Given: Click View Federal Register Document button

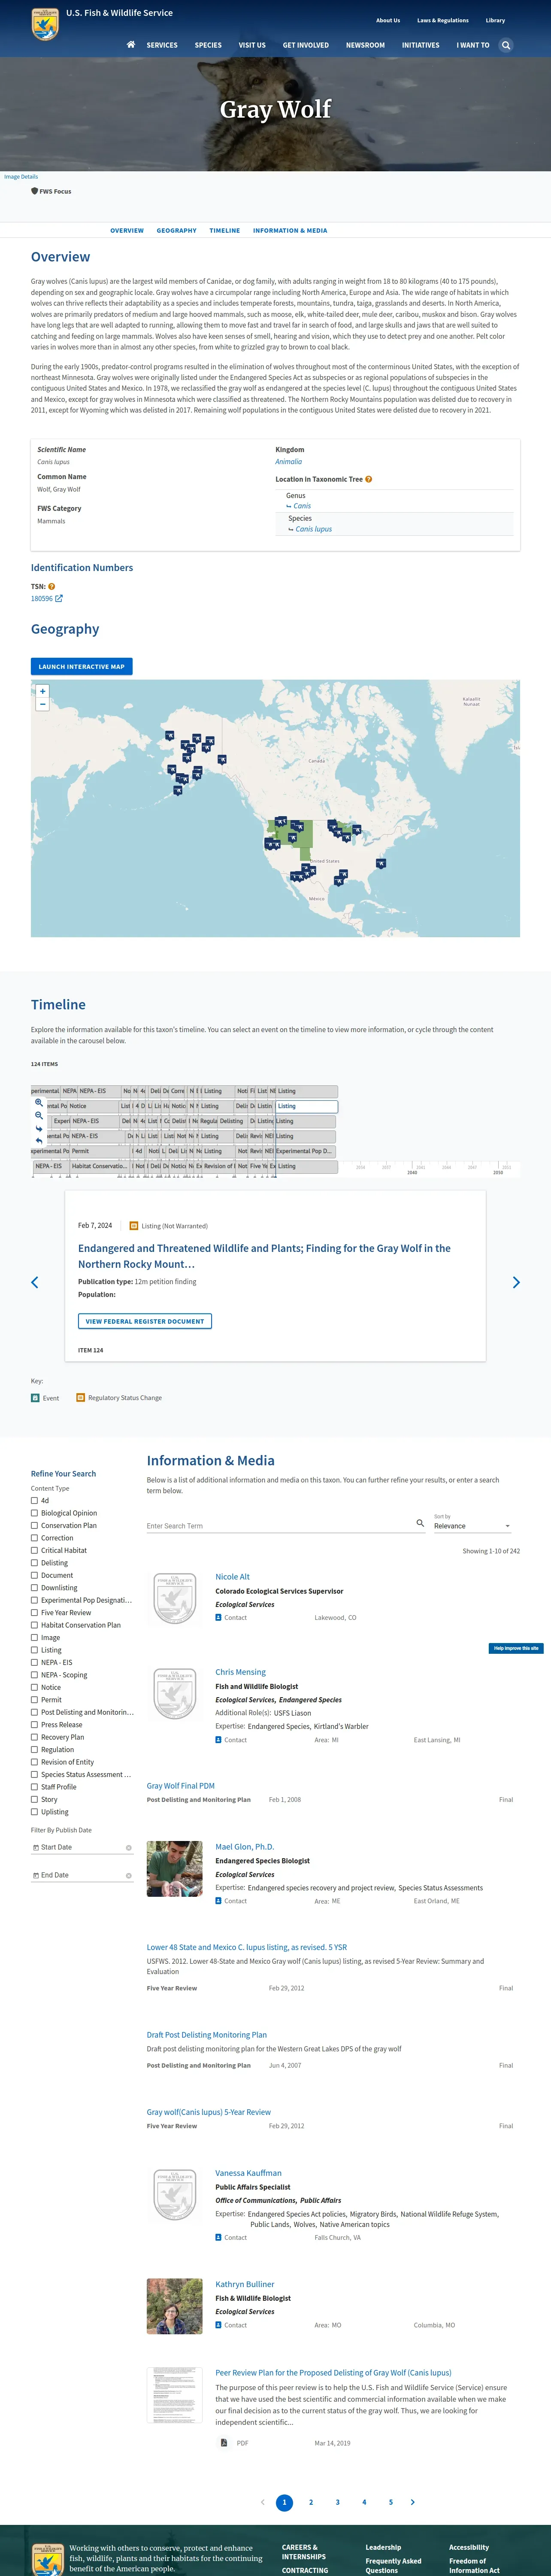Looking at the screenshot, I should (145, 1321).
